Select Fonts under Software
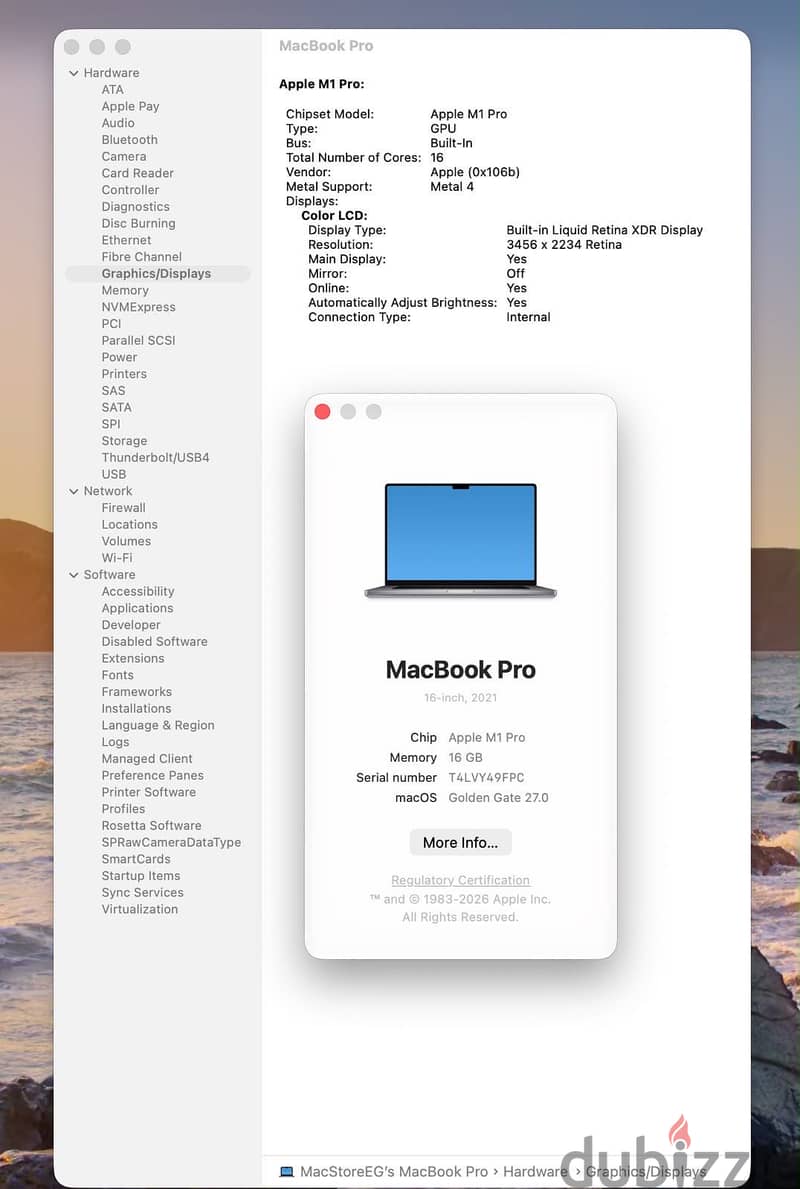800x1189 pixels. (x=118, y=675)
